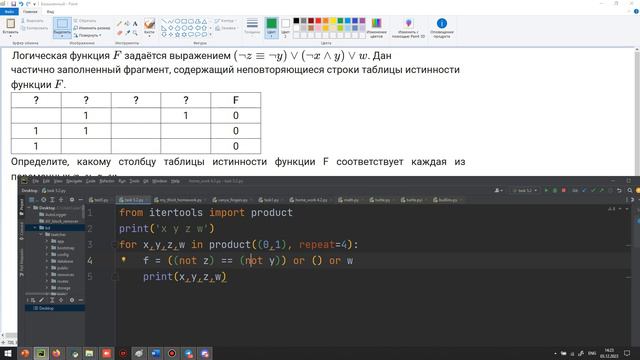Open PyCharm Refactor menu
The height and width of the screenshot is (360, 640).
(x=107, y=181)
